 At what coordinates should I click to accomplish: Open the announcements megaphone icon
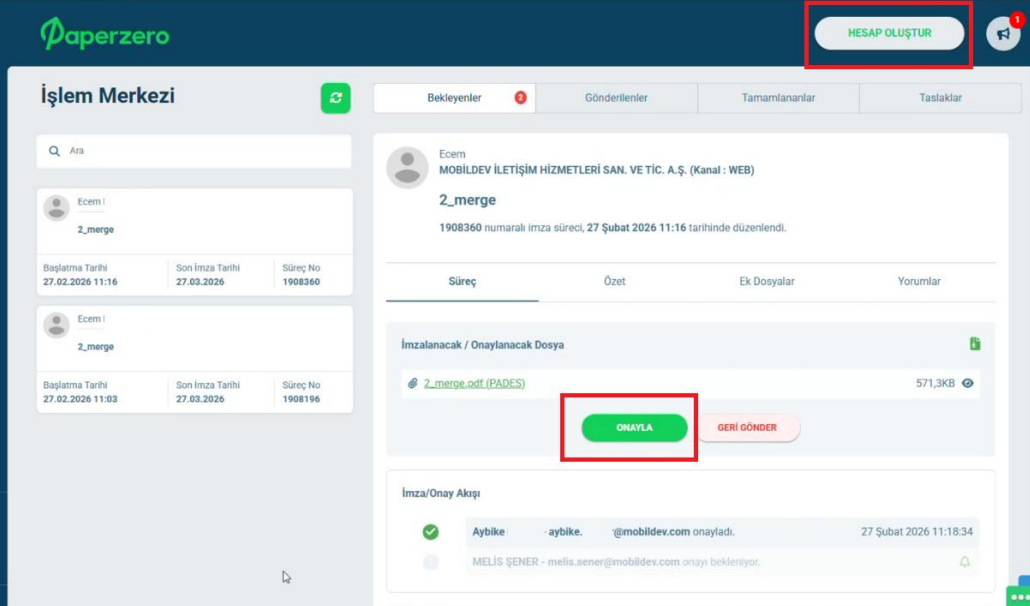click(1002, 34)
